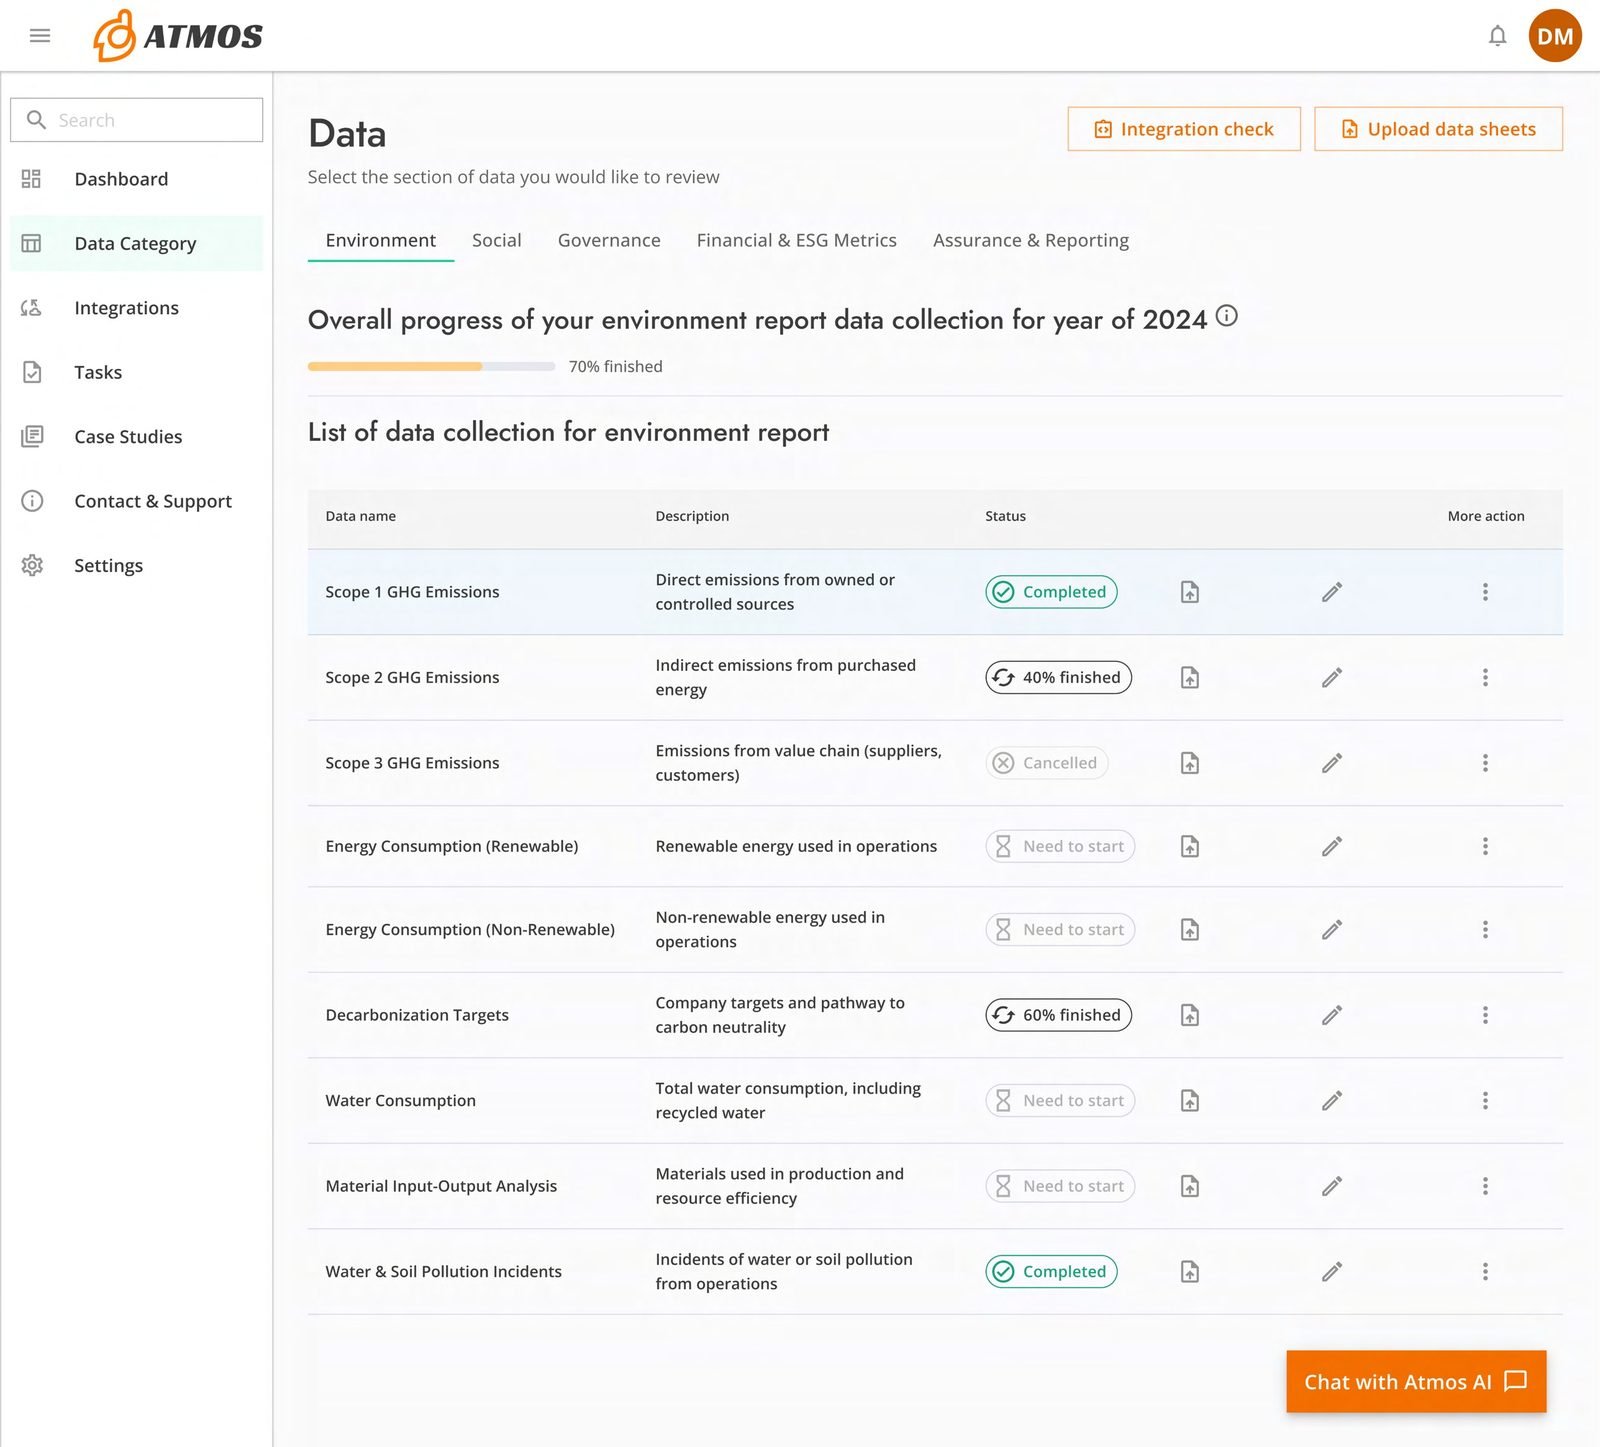
Task: Open Contact & Support in sidebar
Action: click(x=136, y=501)
